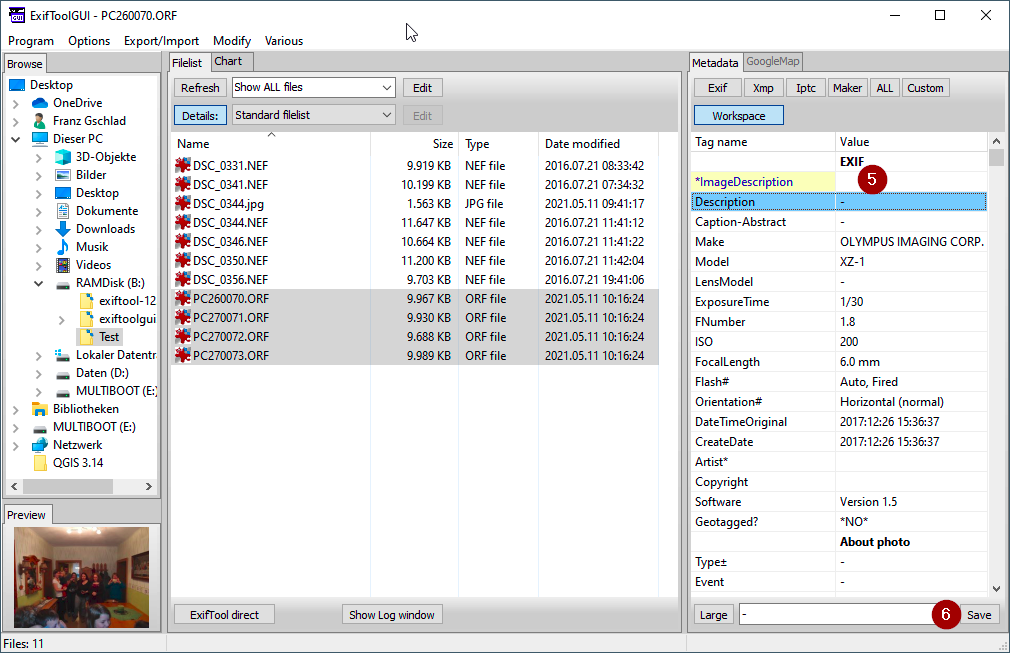1010x653 pixels.
Task: Click the Downloads arrow icon in folder tree
Action: 63,229
